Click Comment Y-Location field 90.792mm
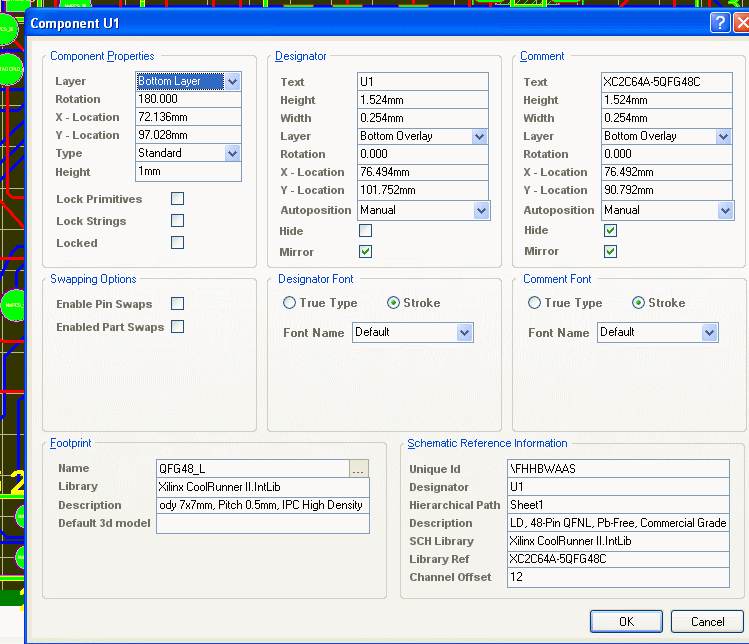 point(667,190)
